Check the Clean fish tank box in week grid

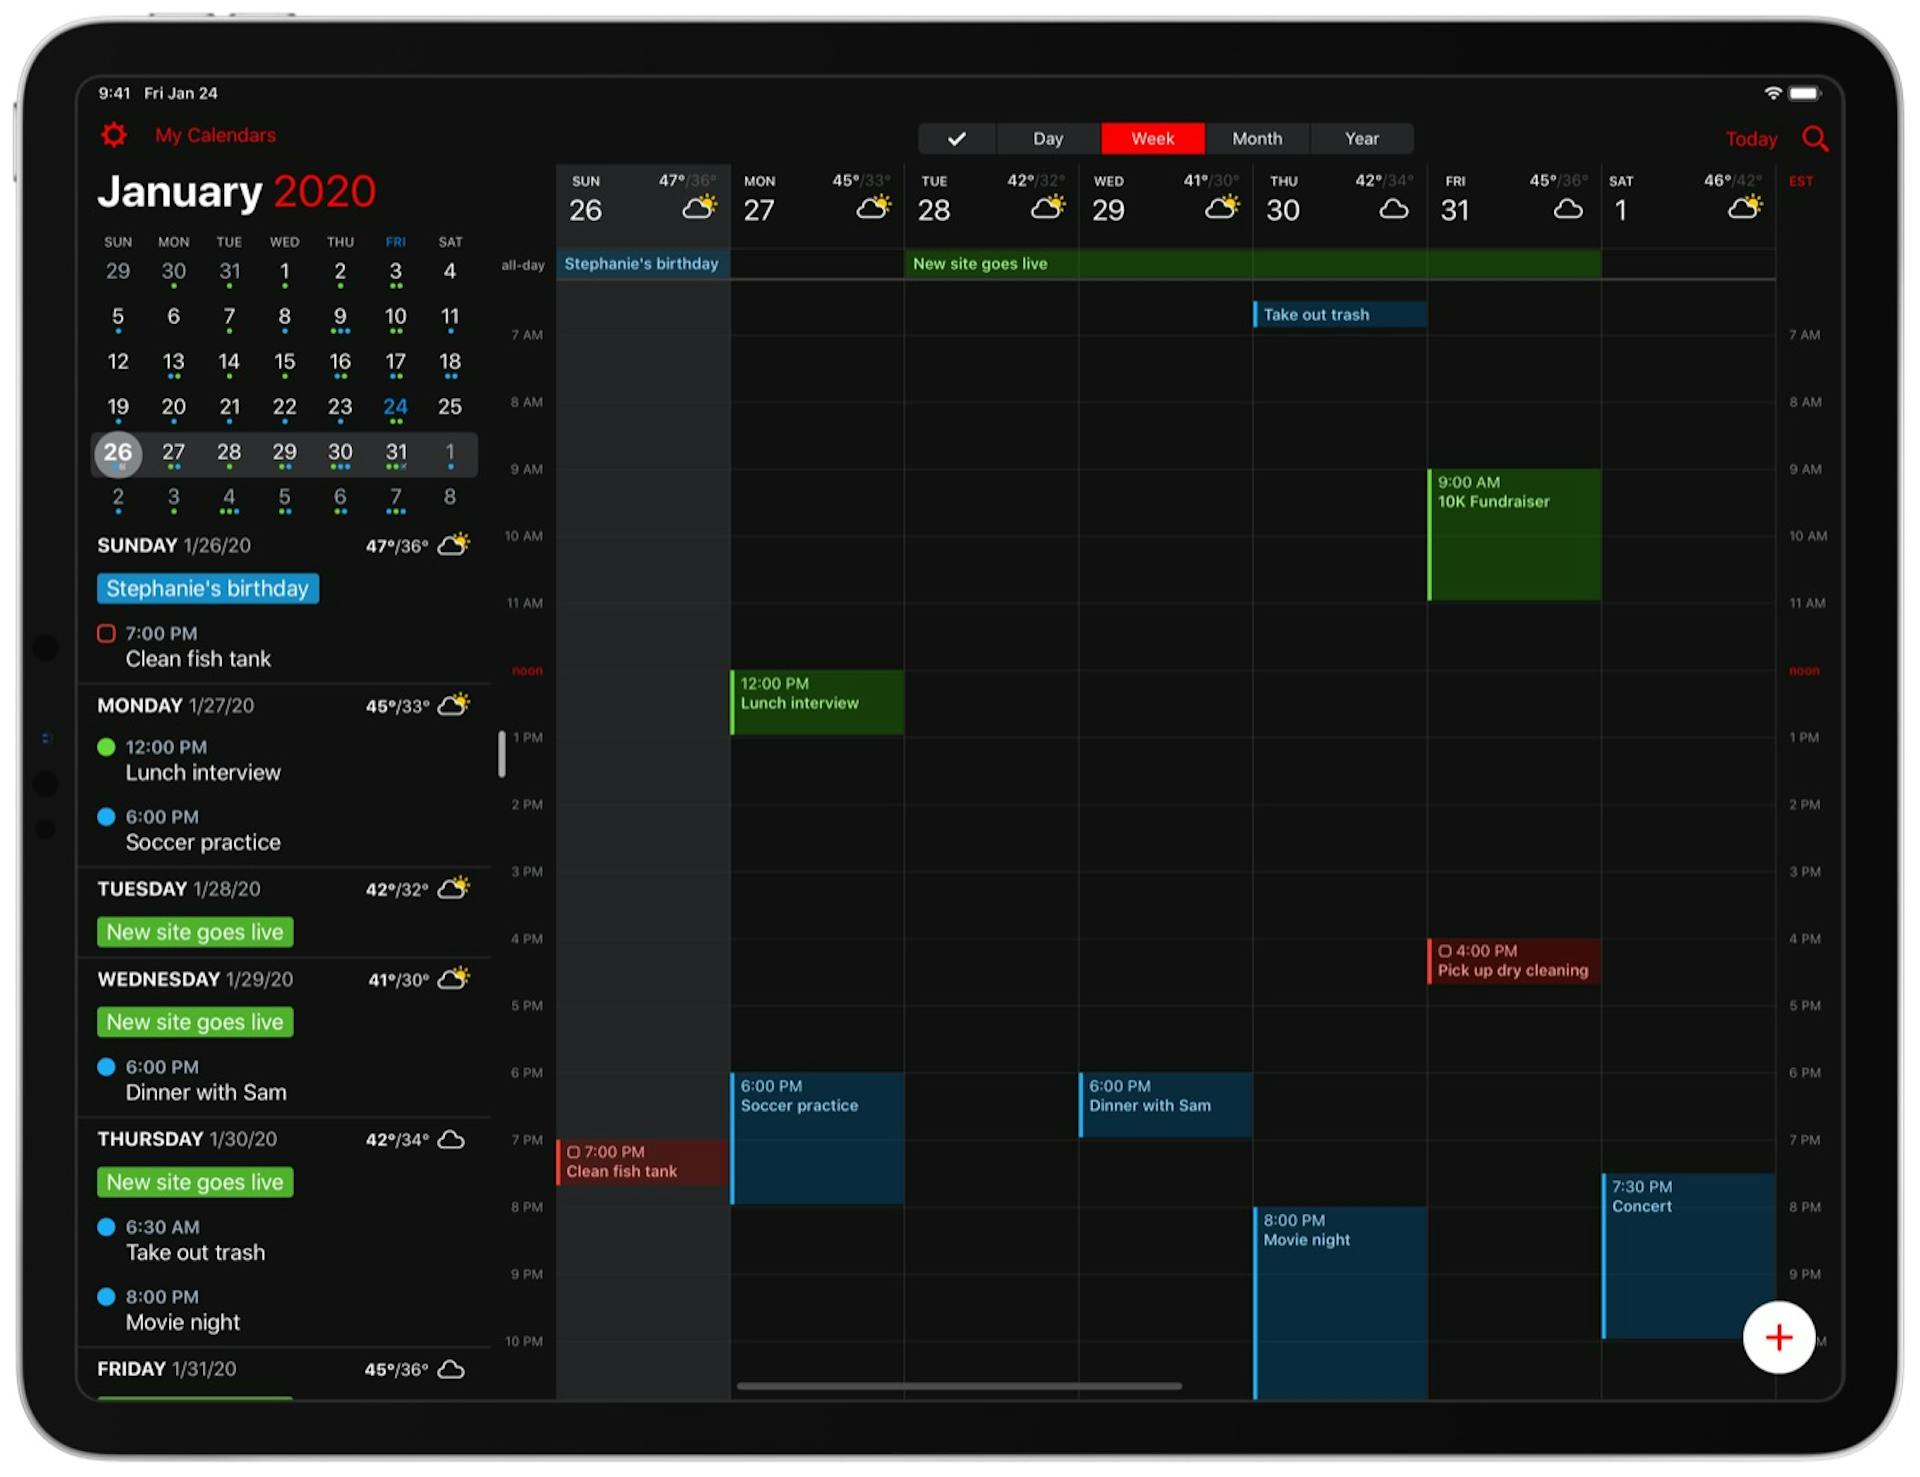click(x=574, y=1152)
